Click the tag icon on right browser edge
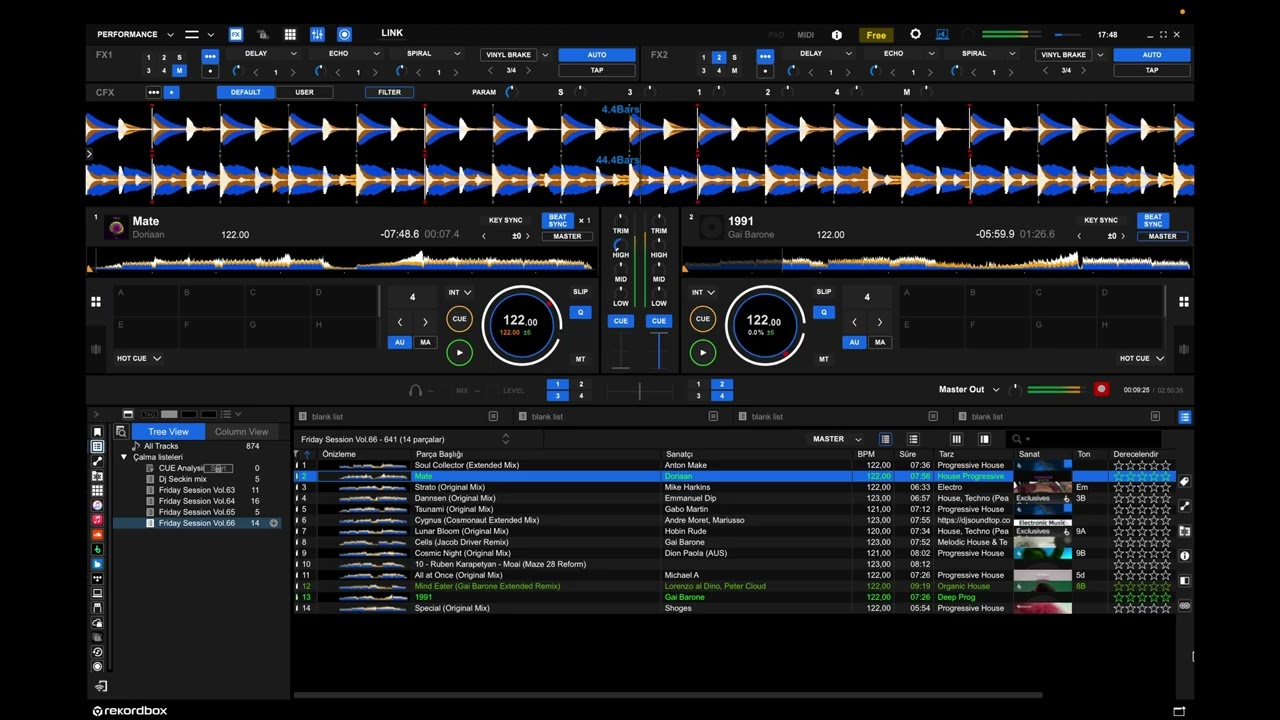Image resolution: width=1280 pixels, height=720 pixels. pyautogui.click(x=1185, y=482)
